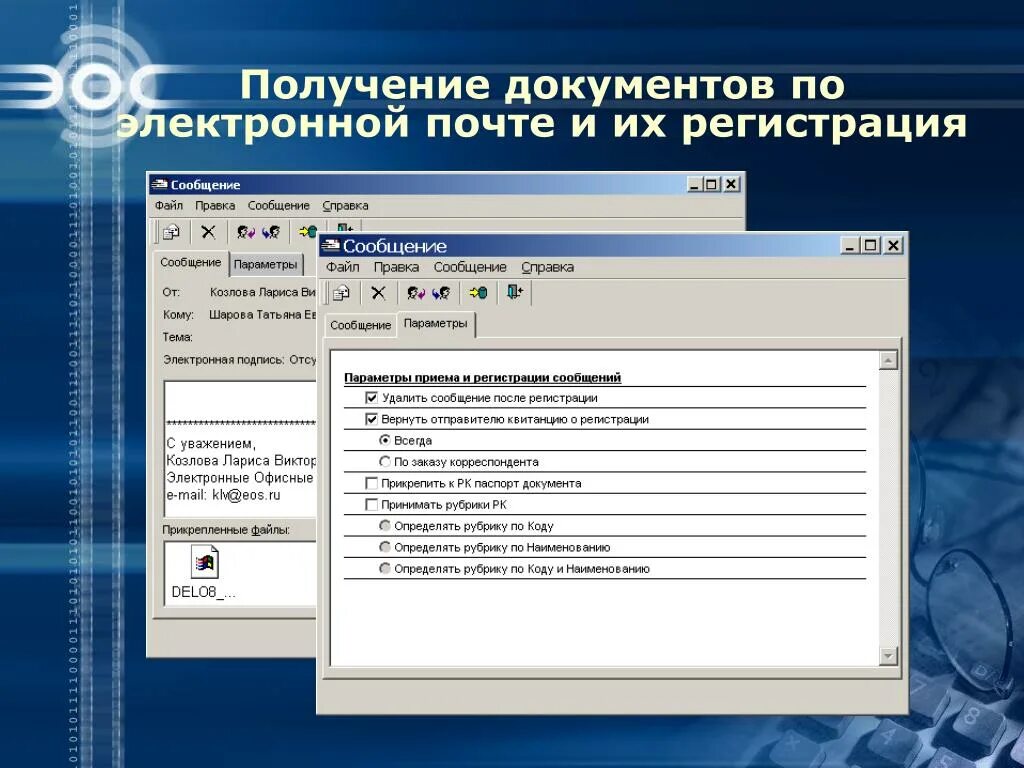Click the delete X icon in back window toolbar
This screenshot has height=768, width=1024.
tap(208, 232)
